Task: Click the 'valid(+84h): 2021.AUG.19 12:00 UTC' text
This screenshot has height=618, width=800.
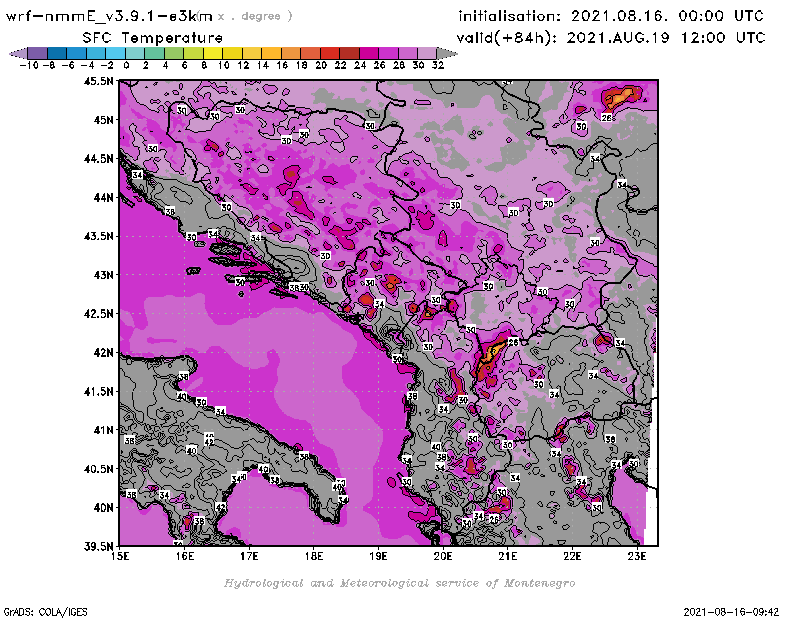Action: pos(611,38)
